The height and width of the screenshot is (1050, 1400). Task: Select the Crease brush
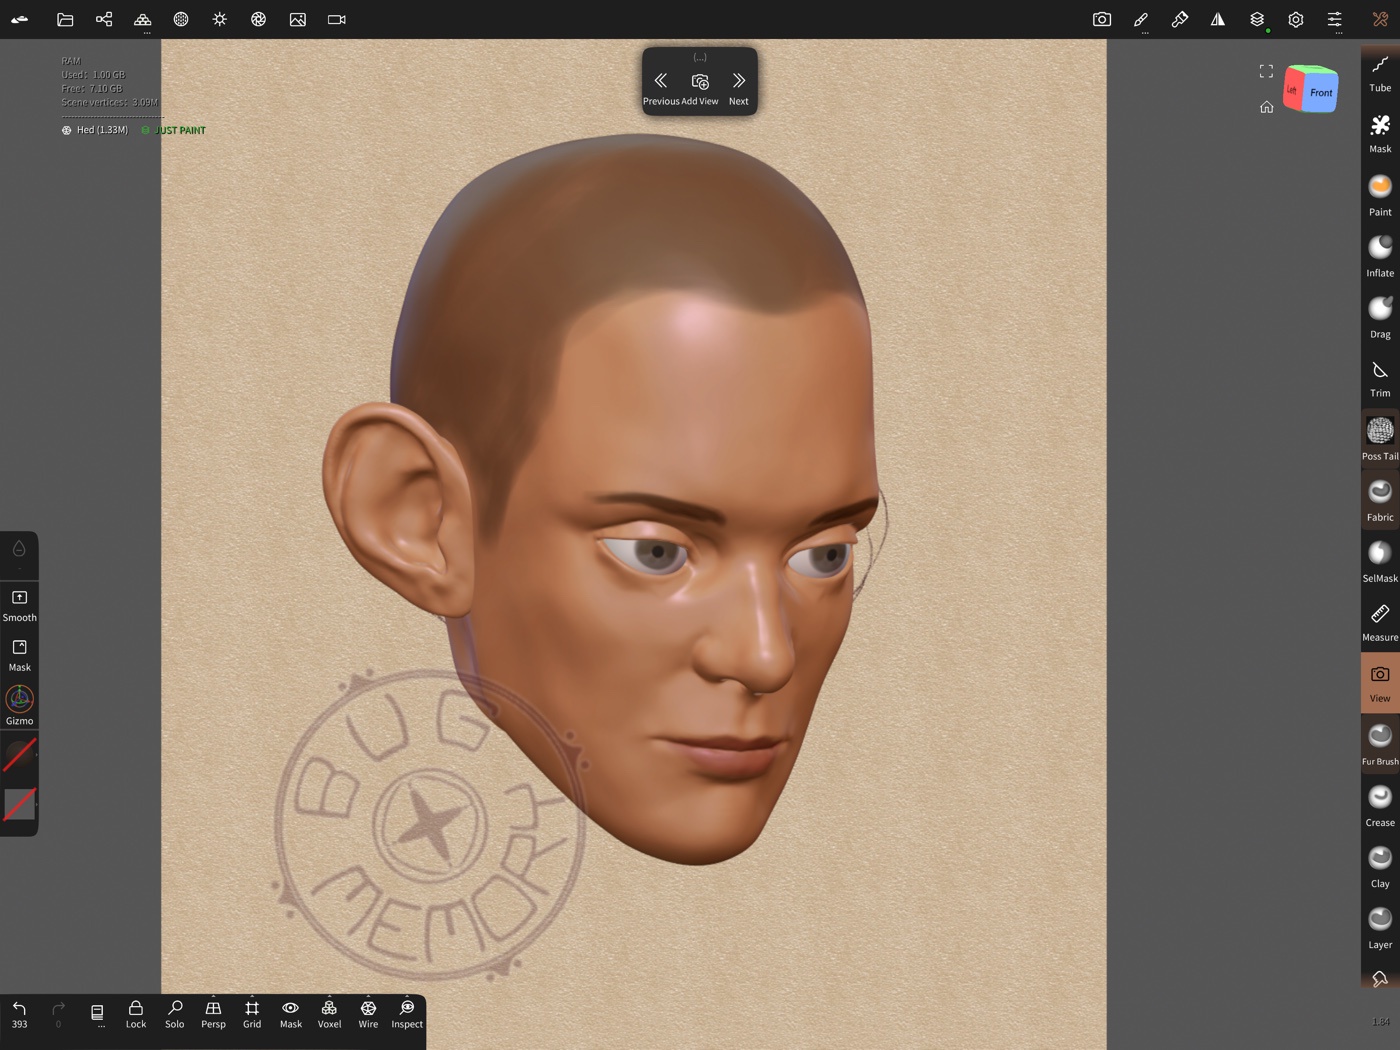[1380, 805]
